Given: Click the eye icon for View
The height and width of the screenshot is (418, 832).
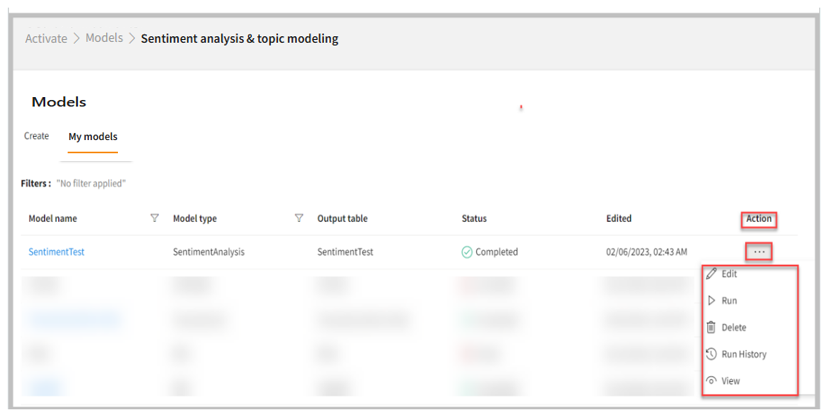Looking at the screenshot, I should click(x=711, y=381).
